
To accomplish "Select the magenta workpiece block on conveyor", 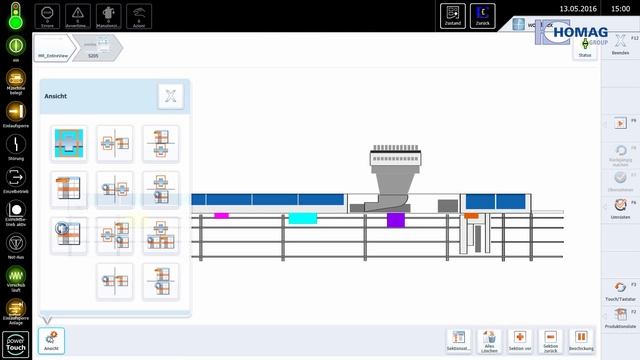I will click(222, 216).
